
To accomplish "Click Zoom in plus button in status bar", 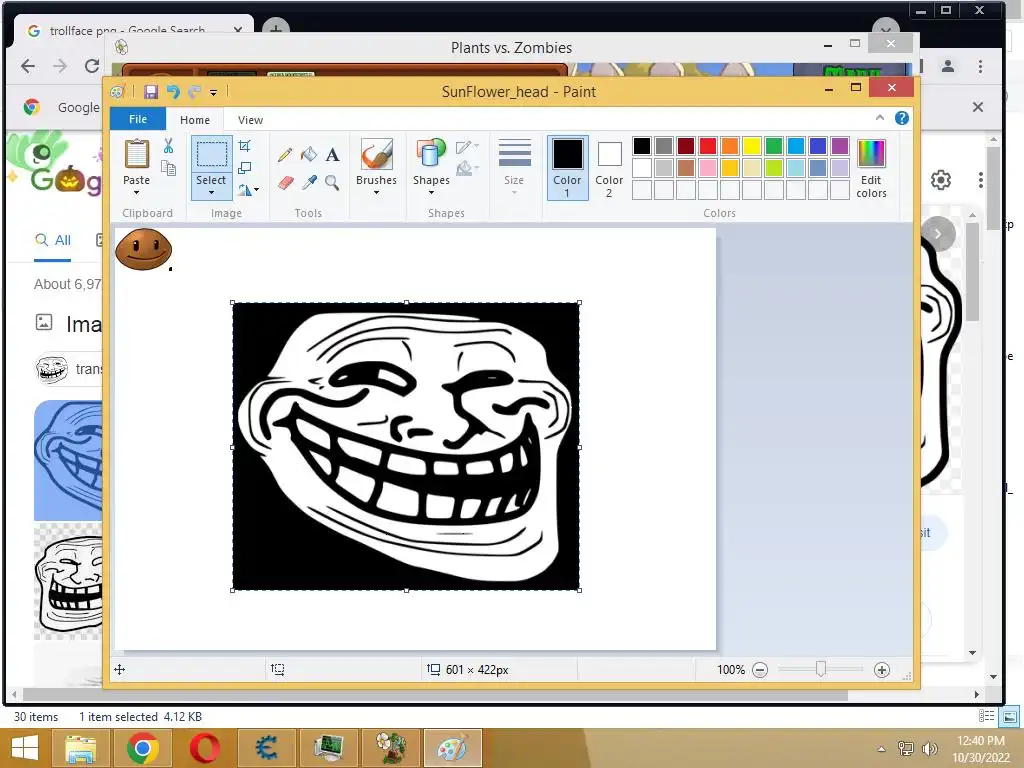I will 882,670.
